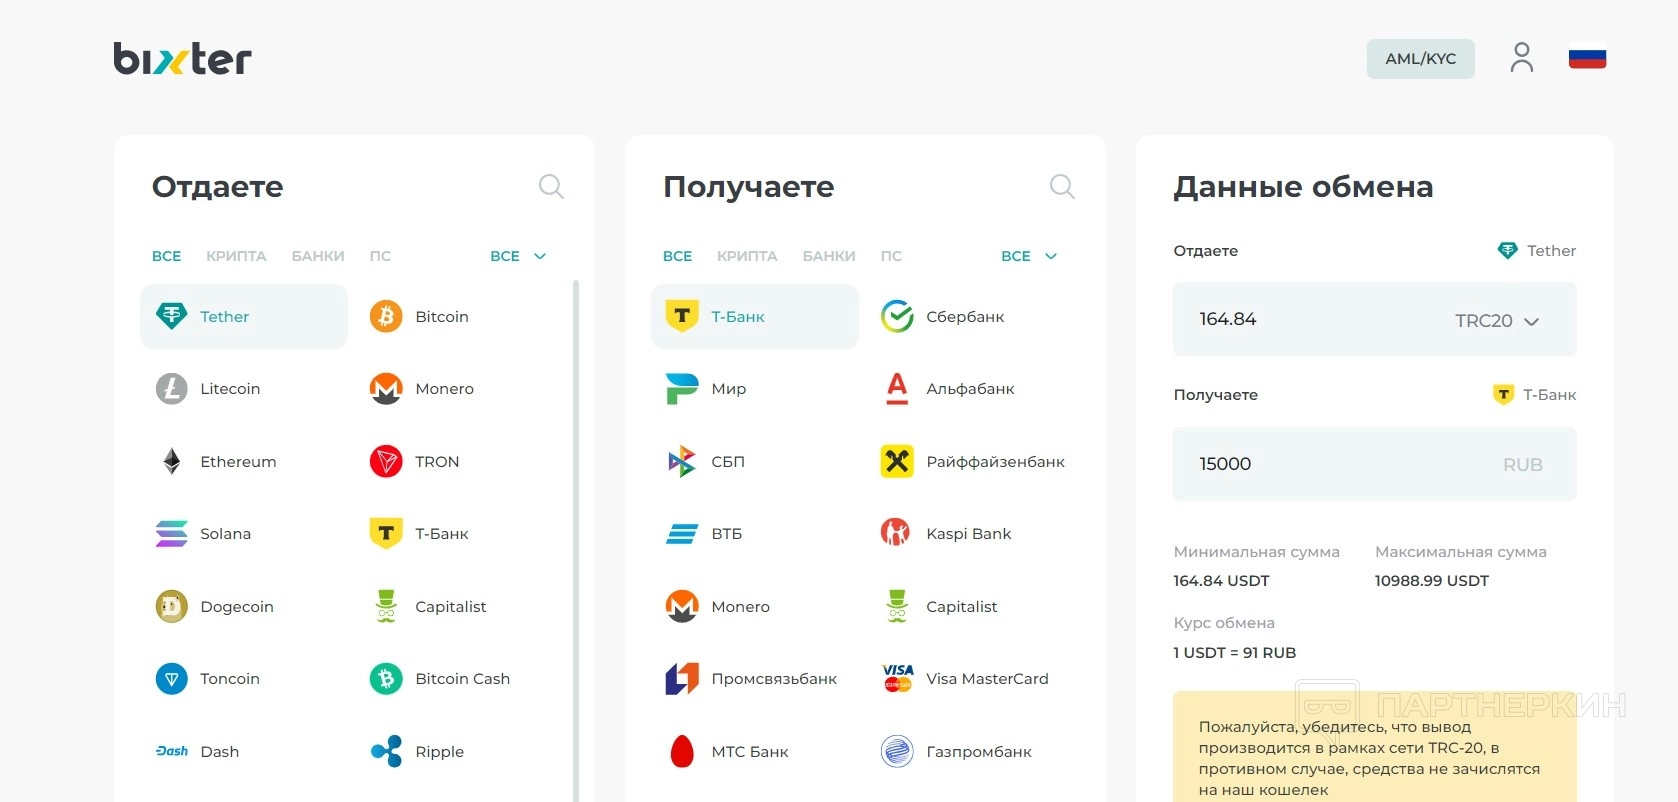1678x802 pixels.
Task: Select ВСЕ tab in Отдаете panel
Action: click(x=166, y=256)
